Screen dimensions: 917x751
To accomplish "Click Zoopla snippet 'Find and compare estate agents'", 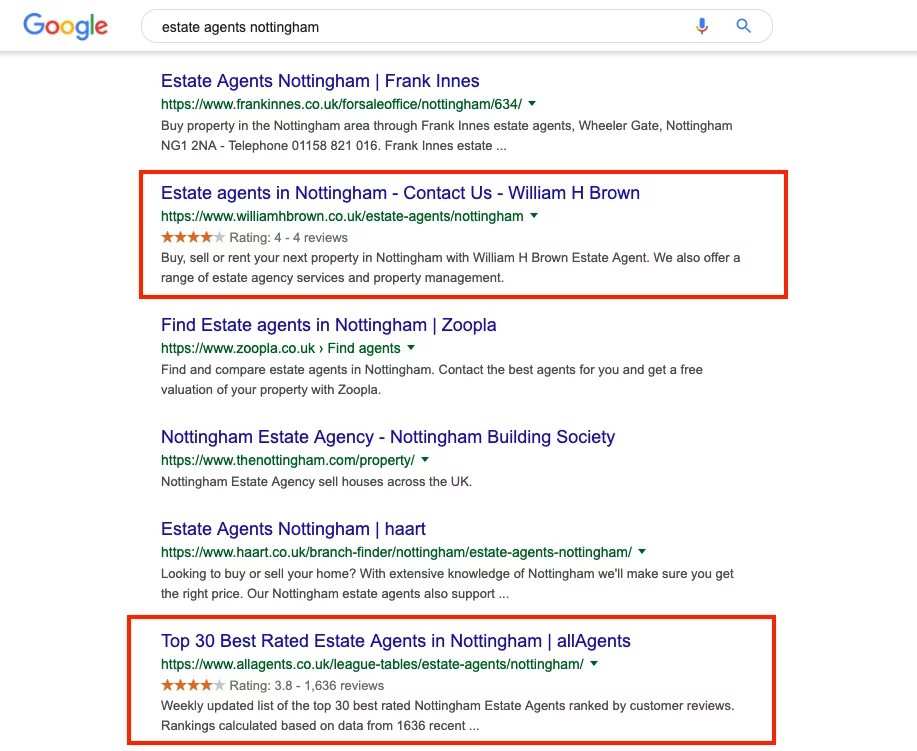I will pyautogui.click(x=432, y=380).
